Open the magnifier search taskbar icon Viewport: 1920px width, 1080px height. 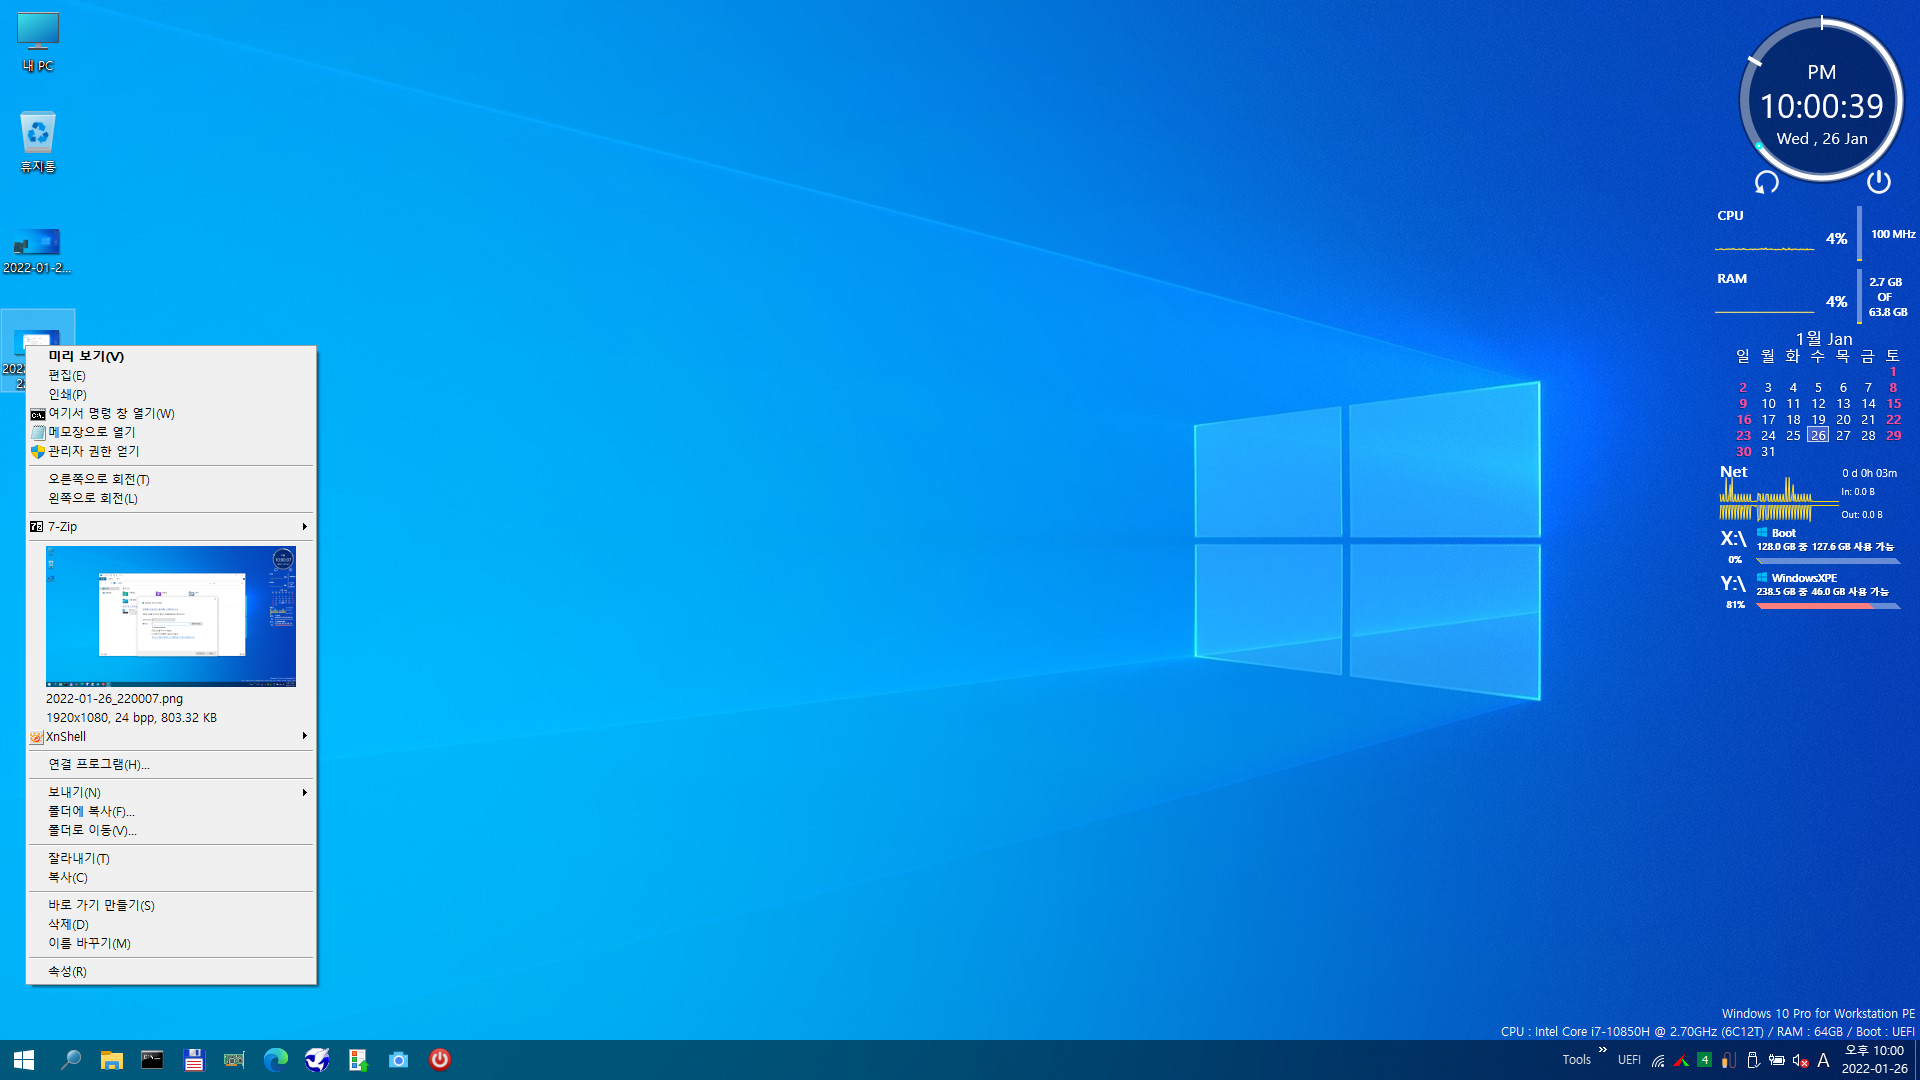pyautogui.click(x=71, y=1060)
